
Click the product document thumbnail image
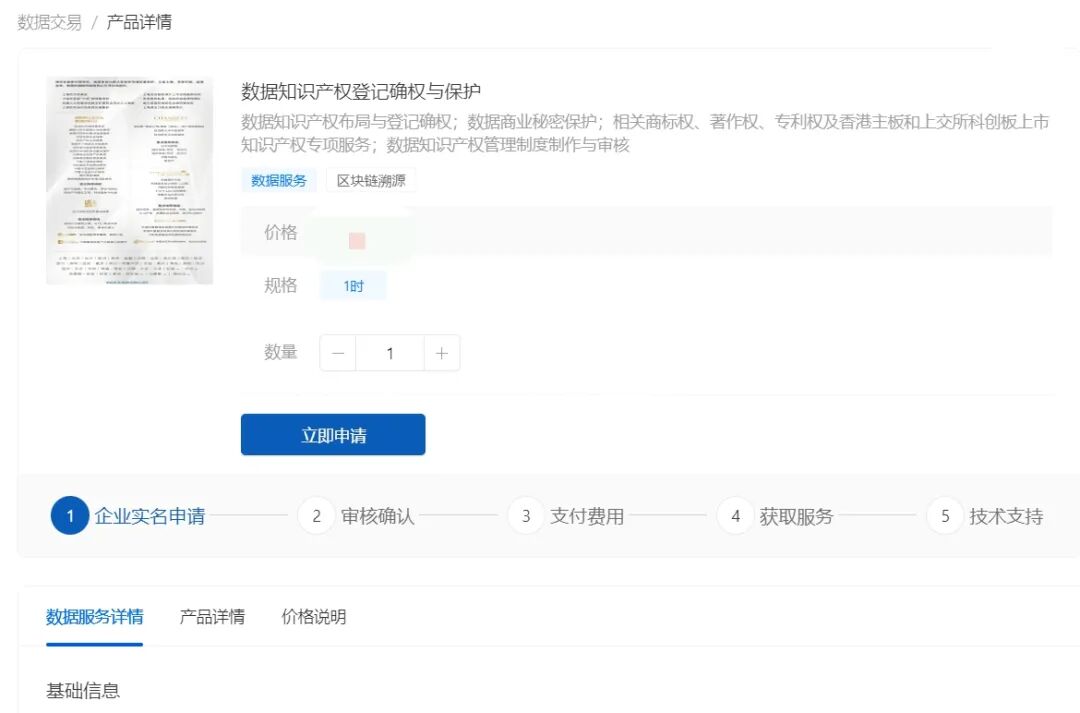click(x=128, y=177)
